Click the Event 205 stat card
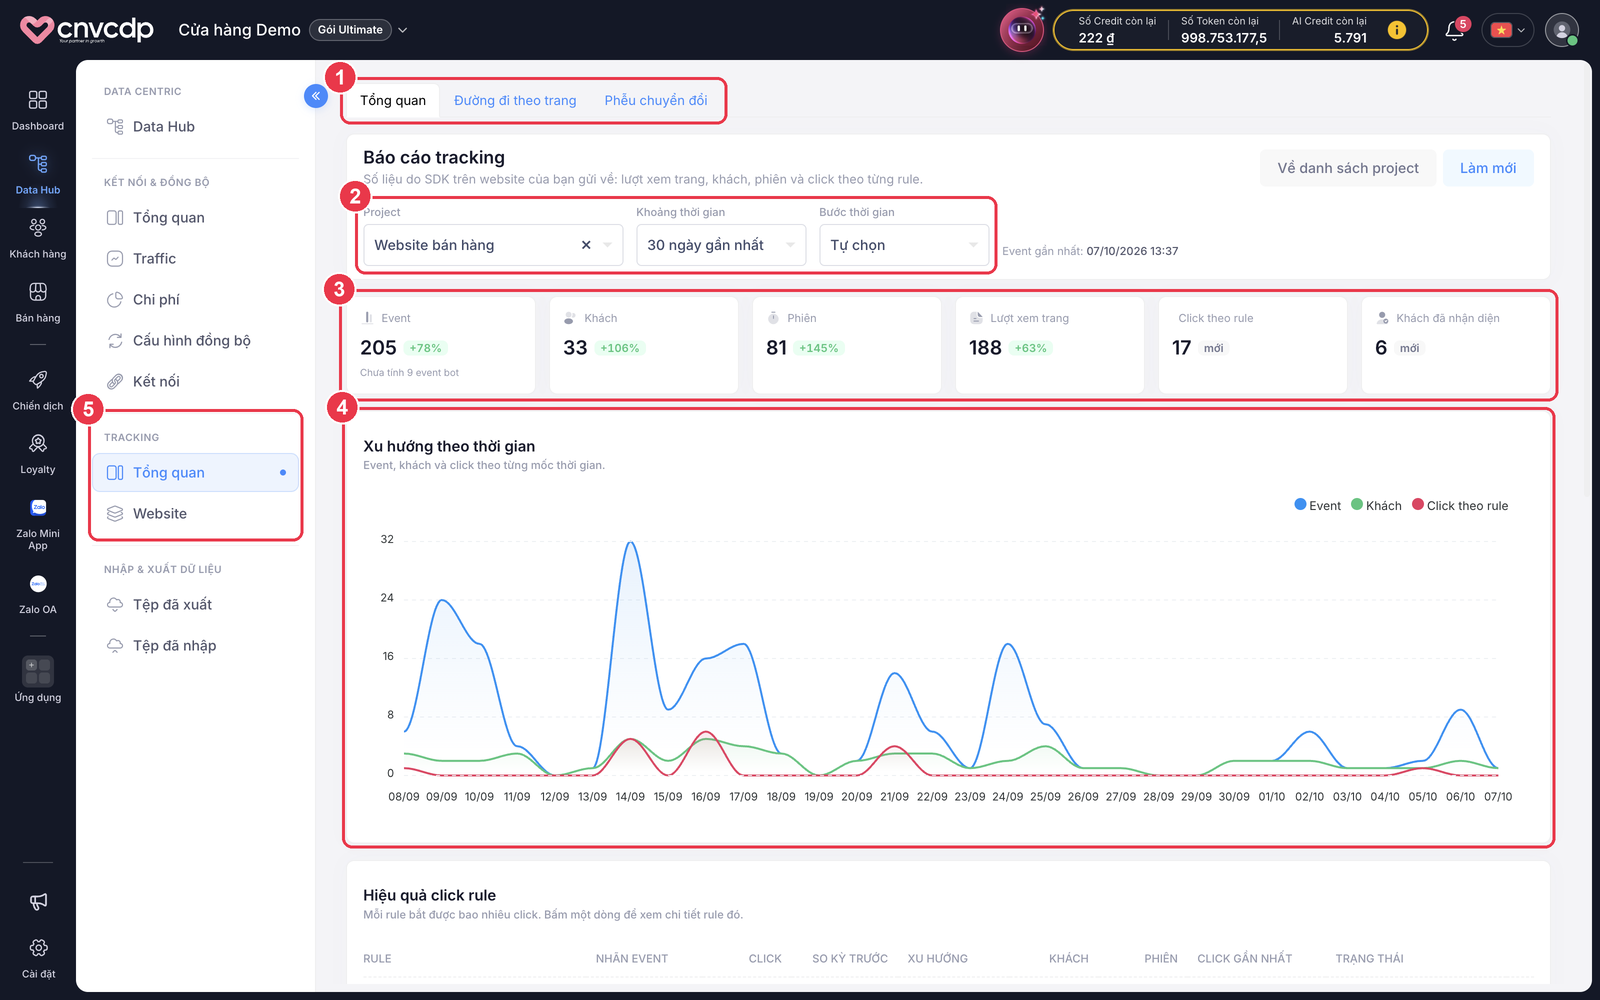 coord(441,345)
